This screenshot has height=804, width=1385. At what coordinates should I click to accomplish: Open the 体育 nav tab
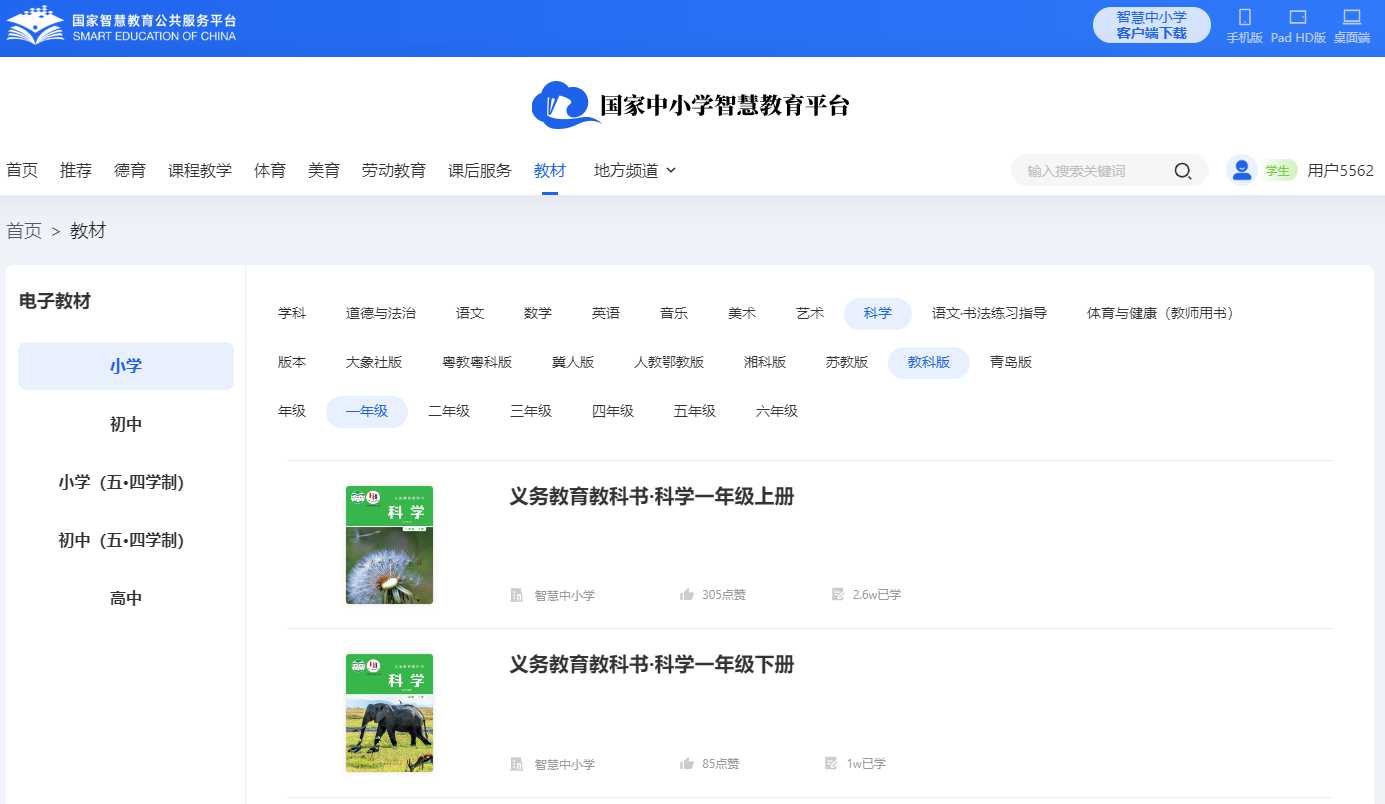(270, 171)
